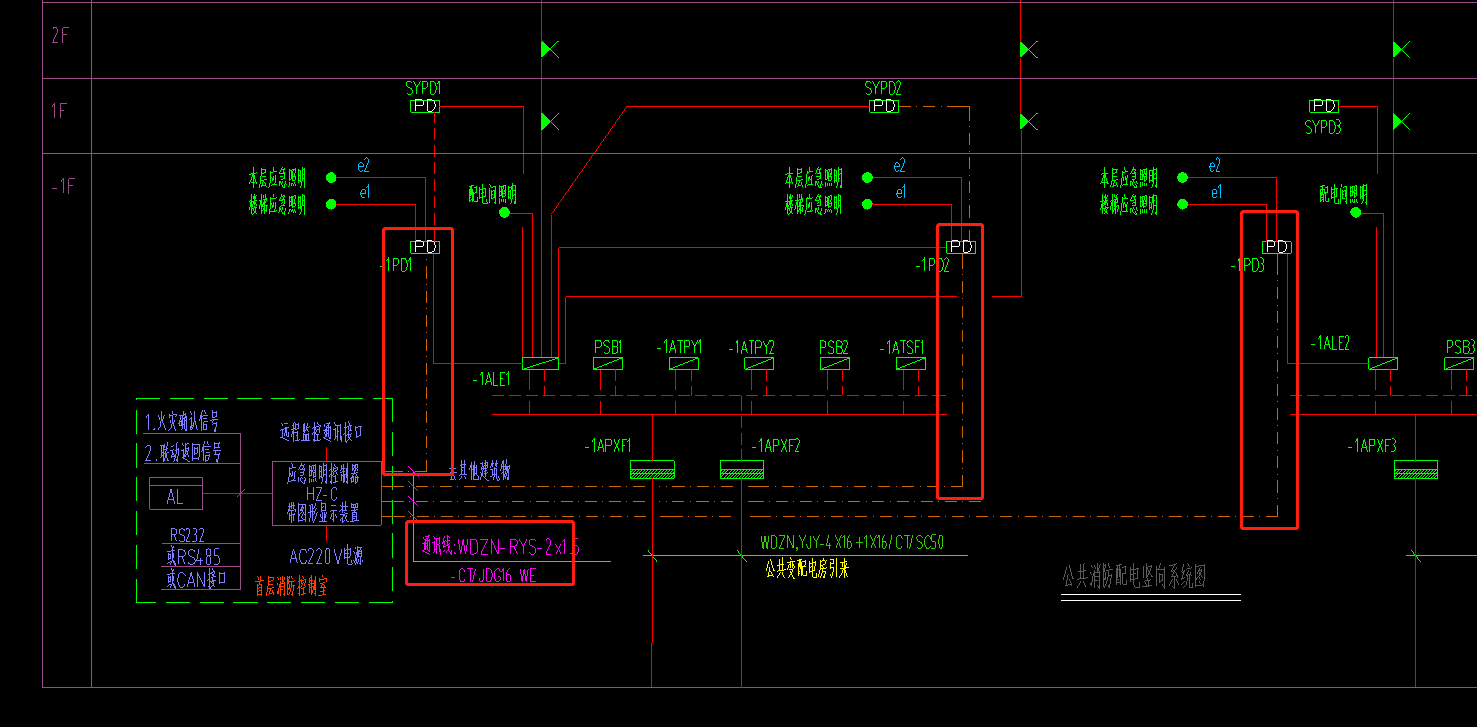Select the SYPD3 label

(1323, 128)
